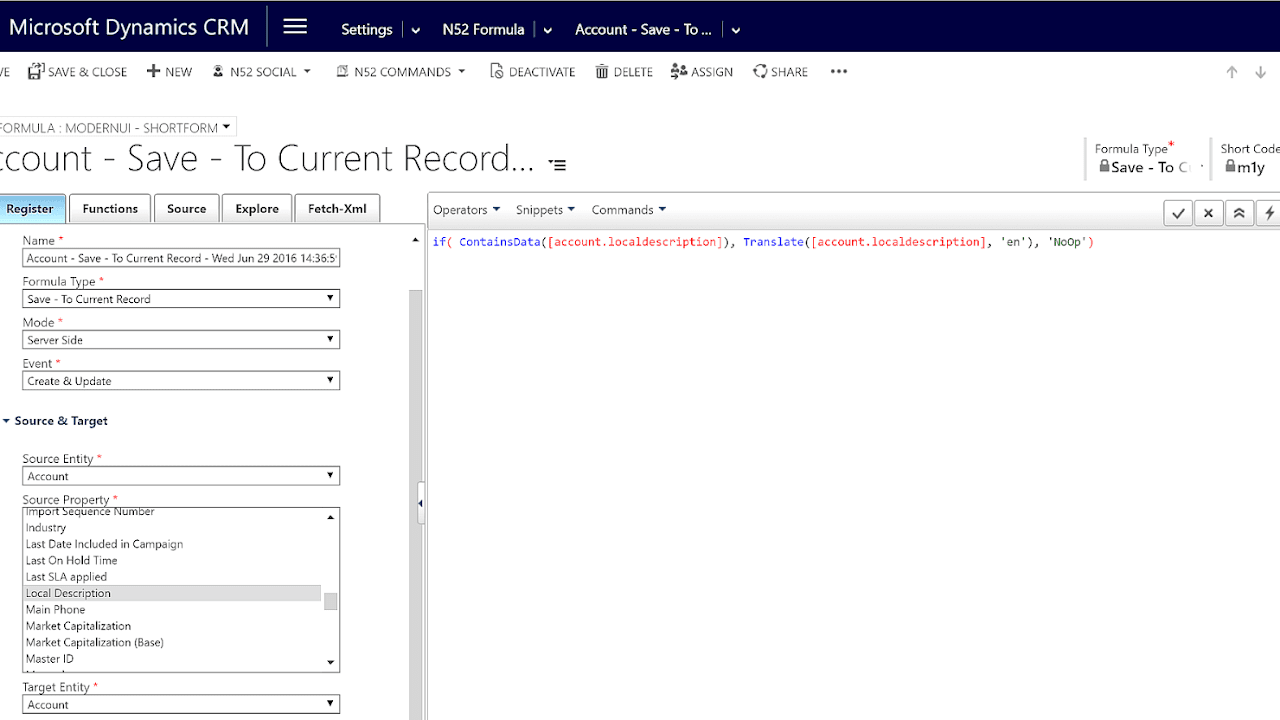The height and width of the screenshot is (720, 1280).
Task: Open the Settings navigation area
Action: point(366,30)
